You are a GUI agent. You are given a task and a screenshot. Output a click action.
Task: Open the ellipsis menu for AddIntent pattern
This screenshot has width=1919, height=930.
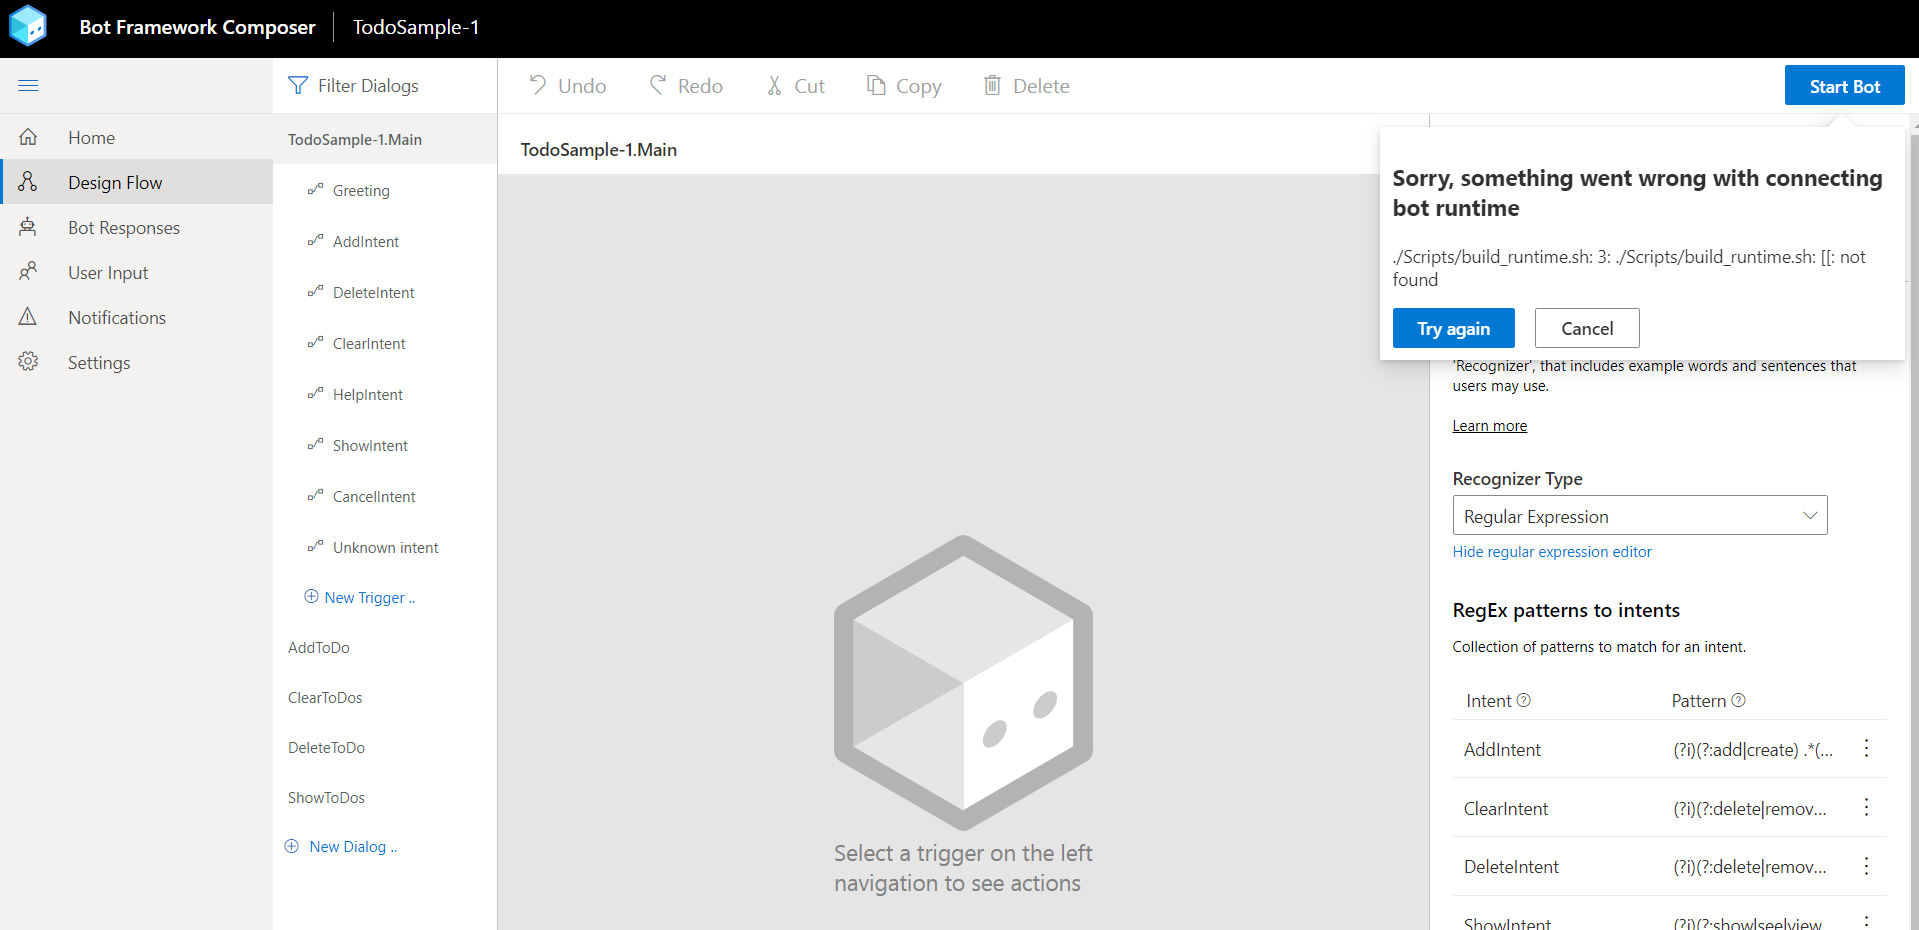(1865, 748)
